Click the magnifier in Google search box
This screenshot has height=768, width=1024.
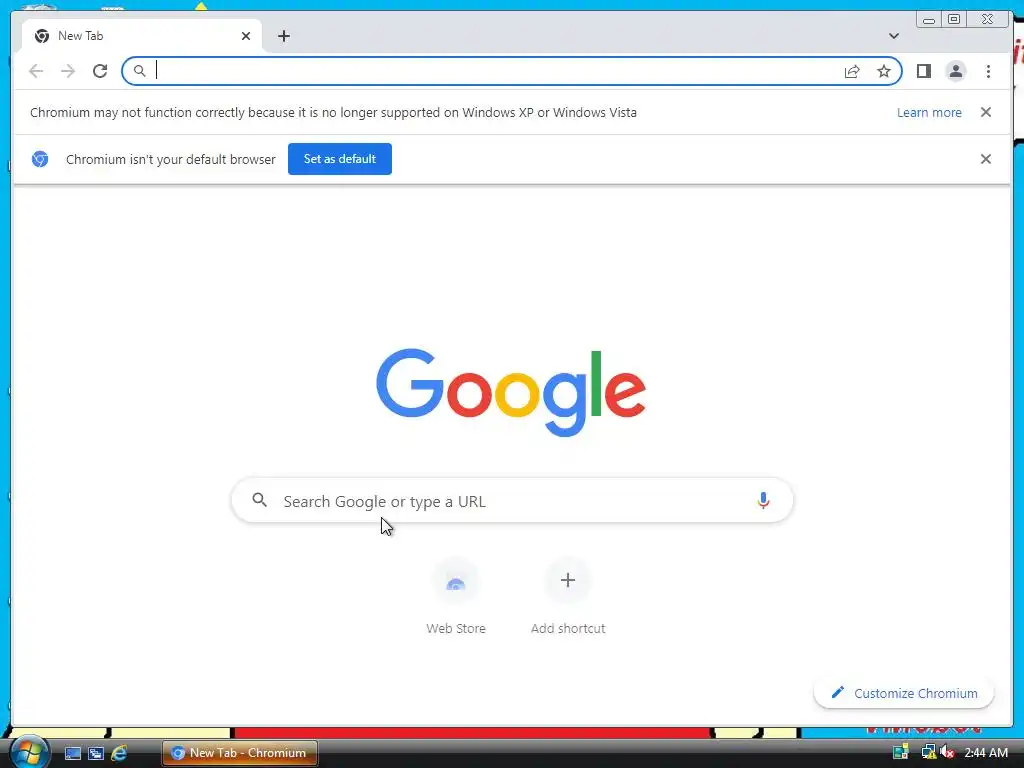pos(259,500)
